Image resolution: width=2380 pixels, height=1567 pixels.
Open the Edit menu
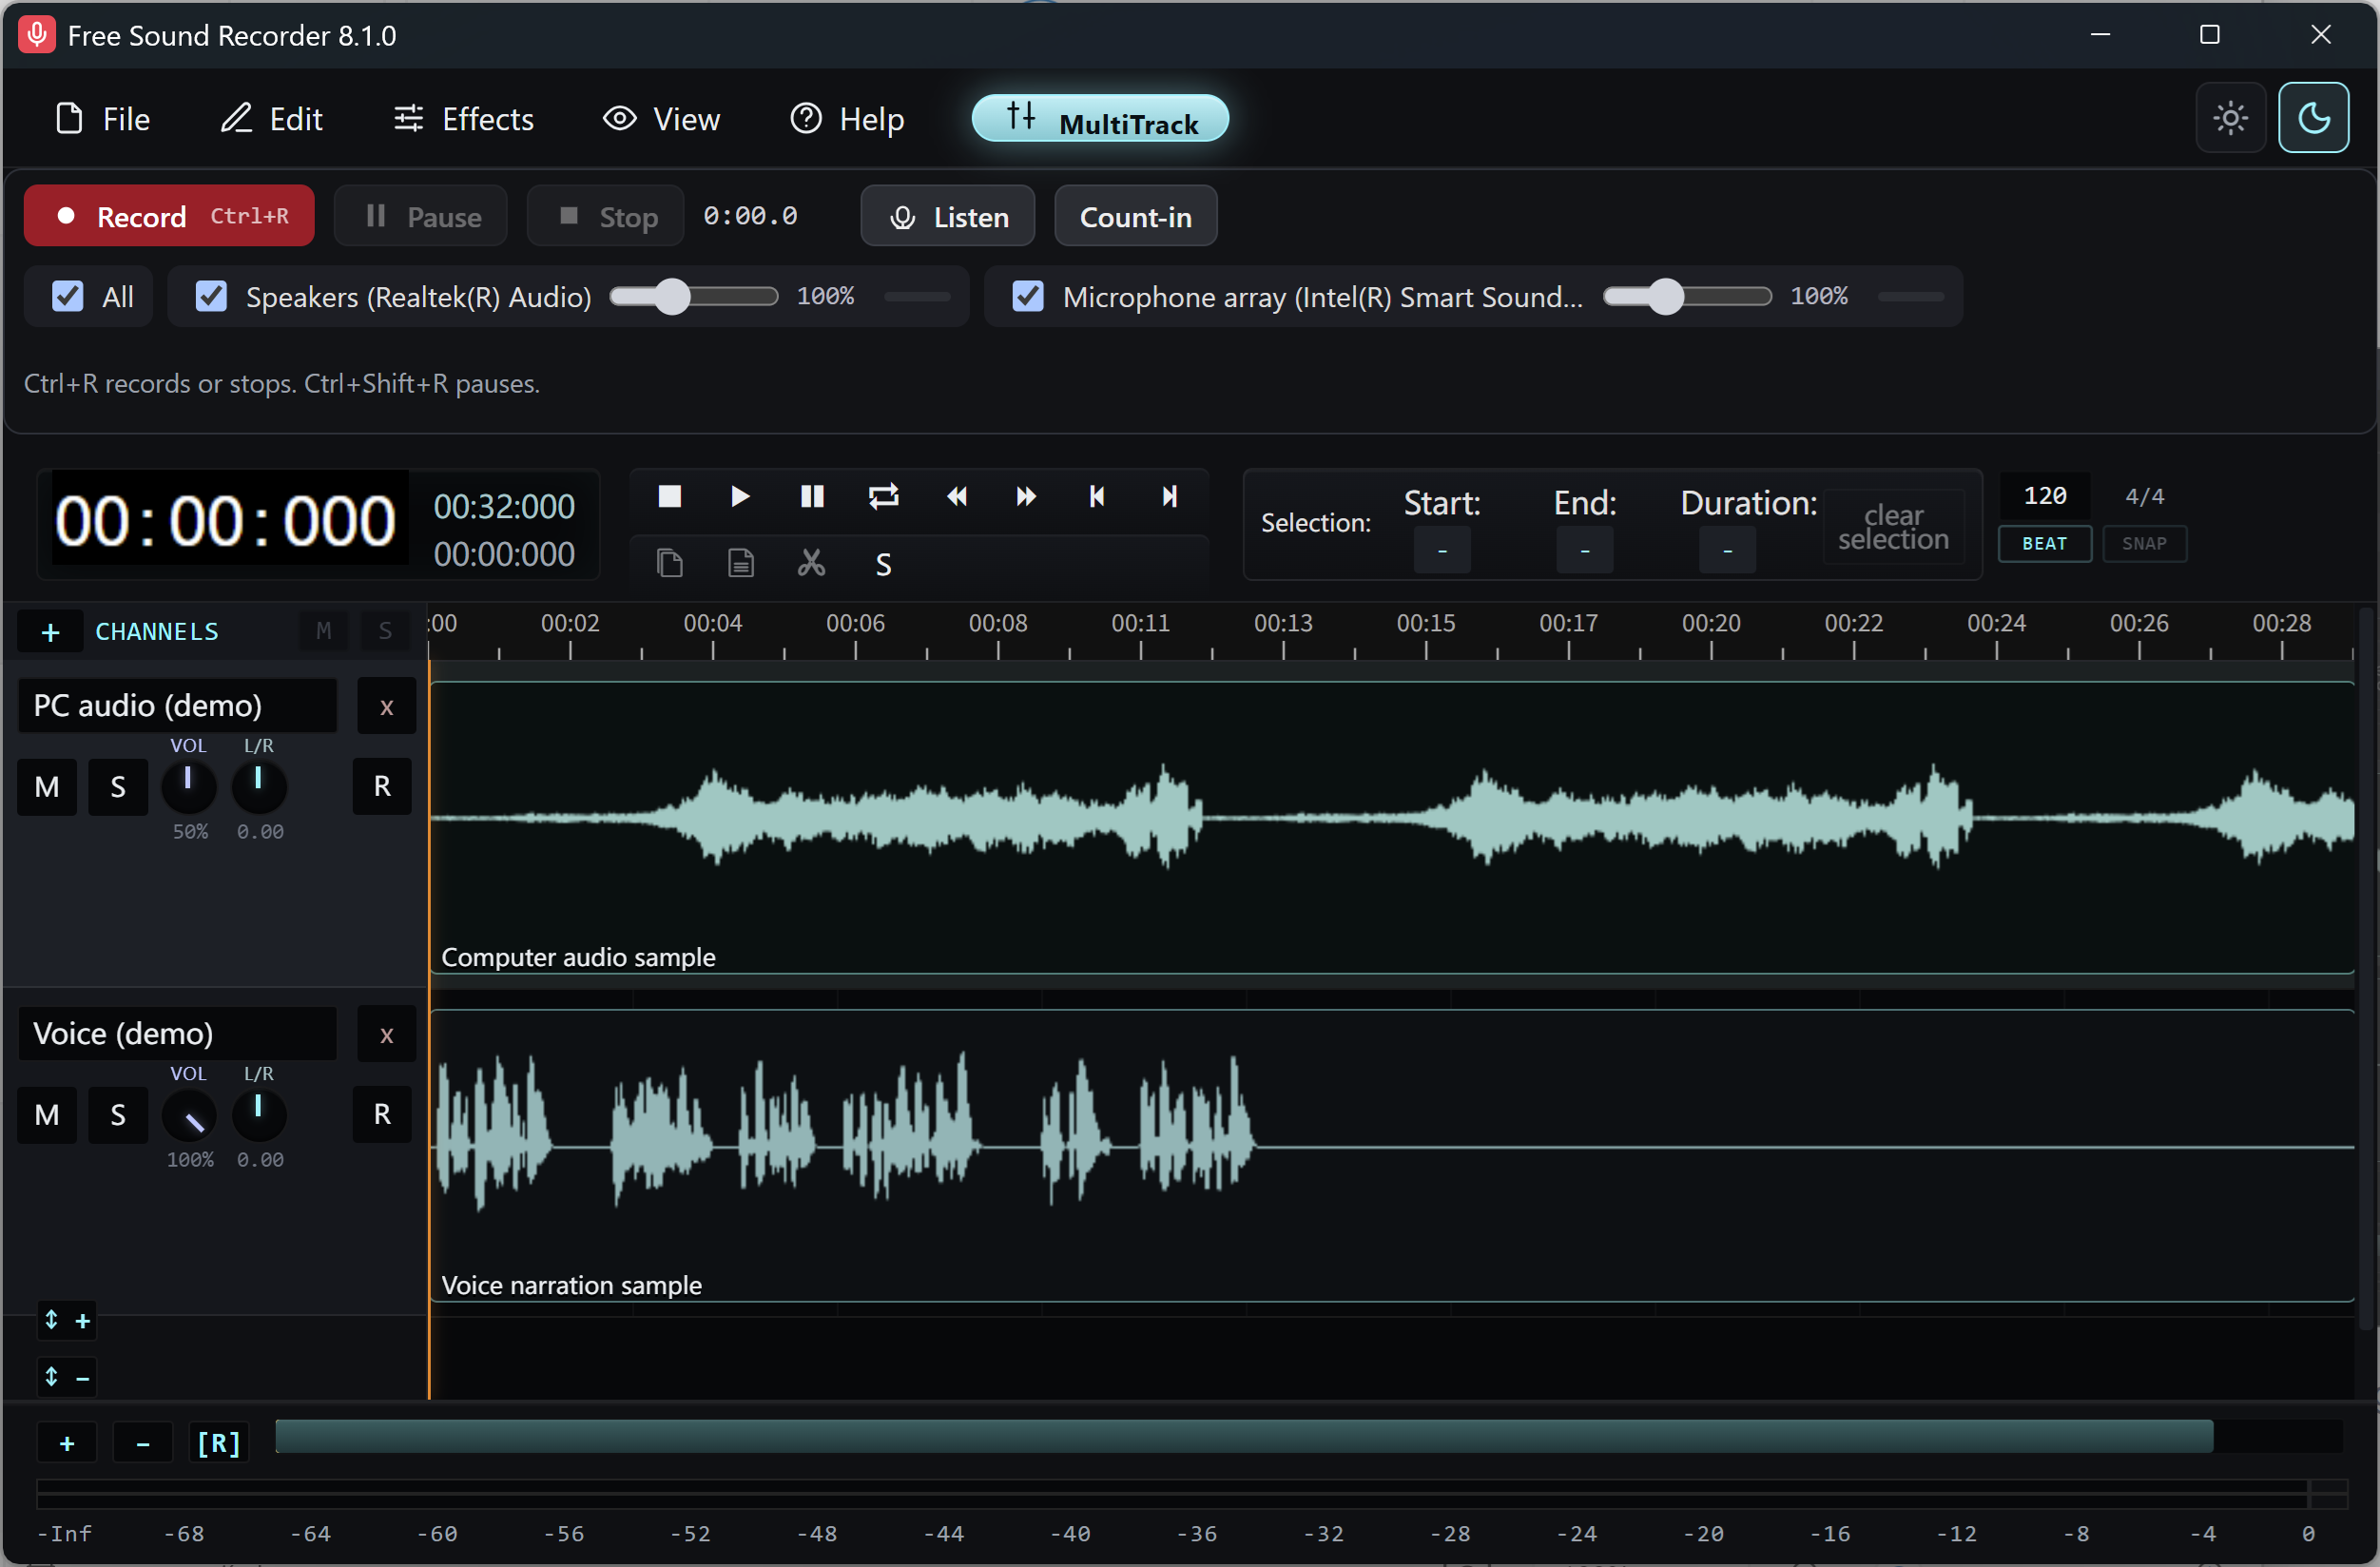click(x=272, y=119)
